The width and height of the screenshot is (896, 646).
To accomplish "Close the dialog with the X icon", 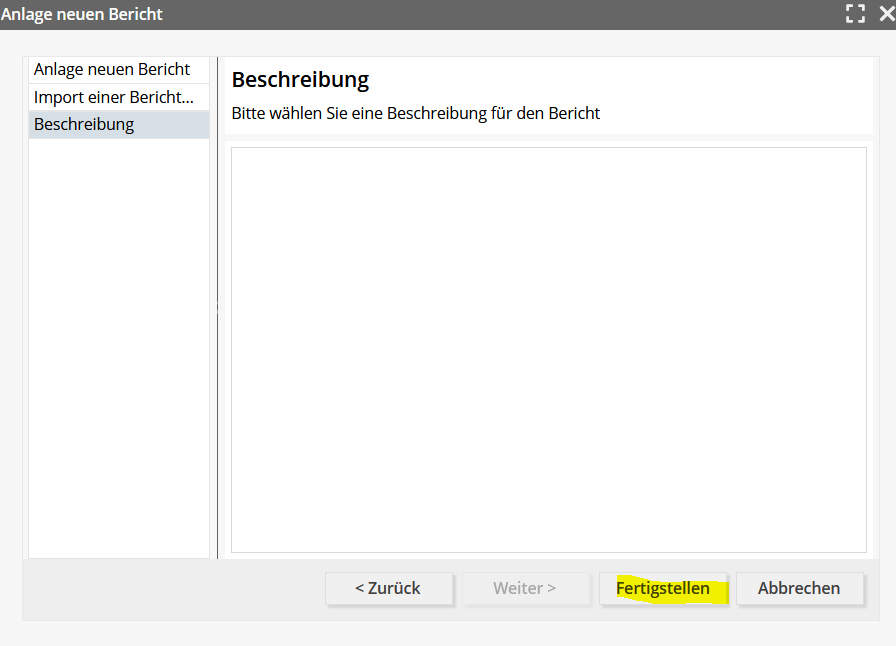I will (x=885, y=14).
